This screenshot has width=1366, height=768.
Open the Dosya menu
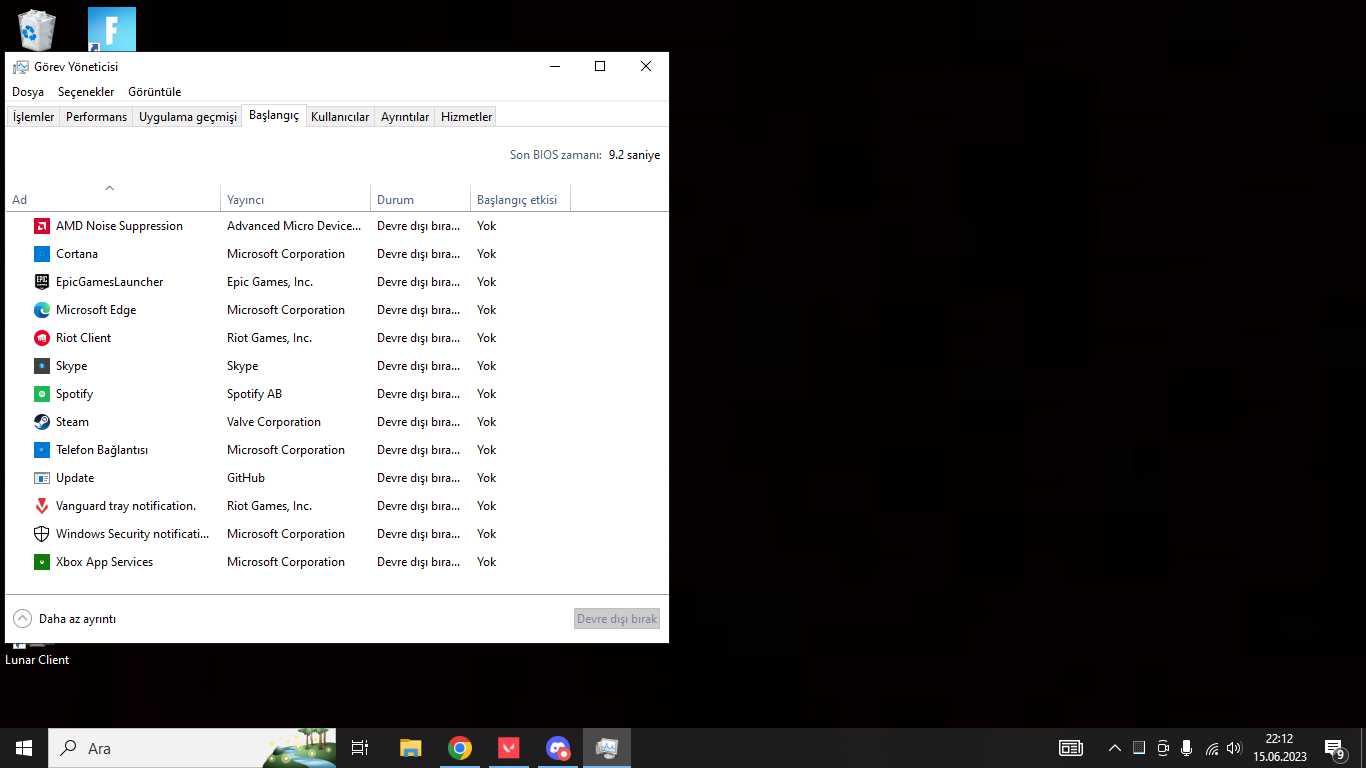click(x=28, y=92)
